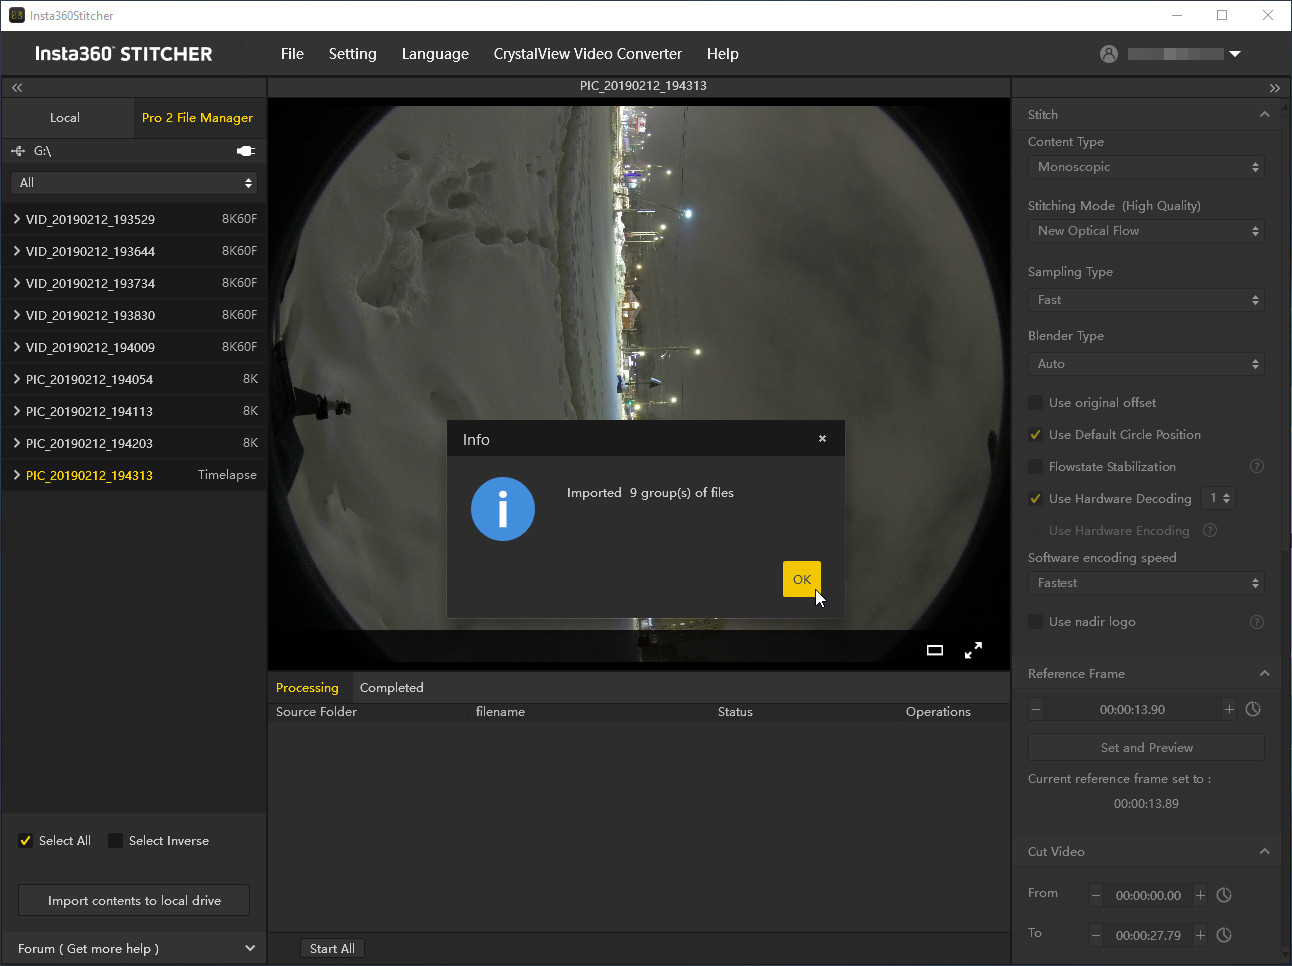Screen dimensions: 1292x966
Task: Enter fullscreen preview mode
Action: pyautogui.click(x=973, y=650)
